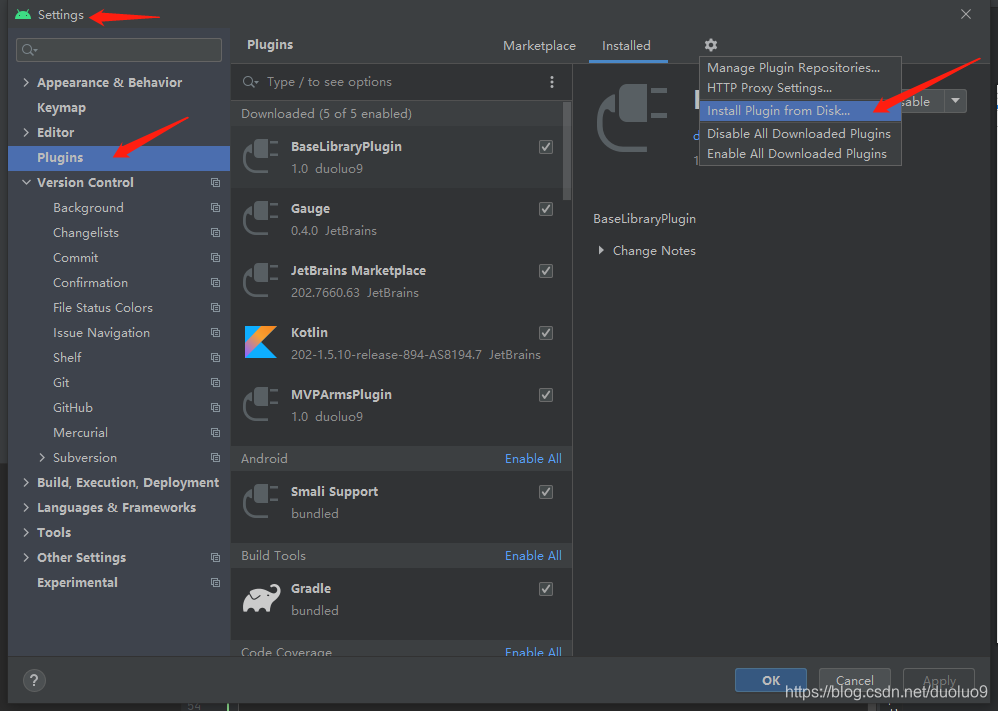Expand the Change Notes disclosure triangle
This screenshot has height=711, width=998.
pos(601,251)
